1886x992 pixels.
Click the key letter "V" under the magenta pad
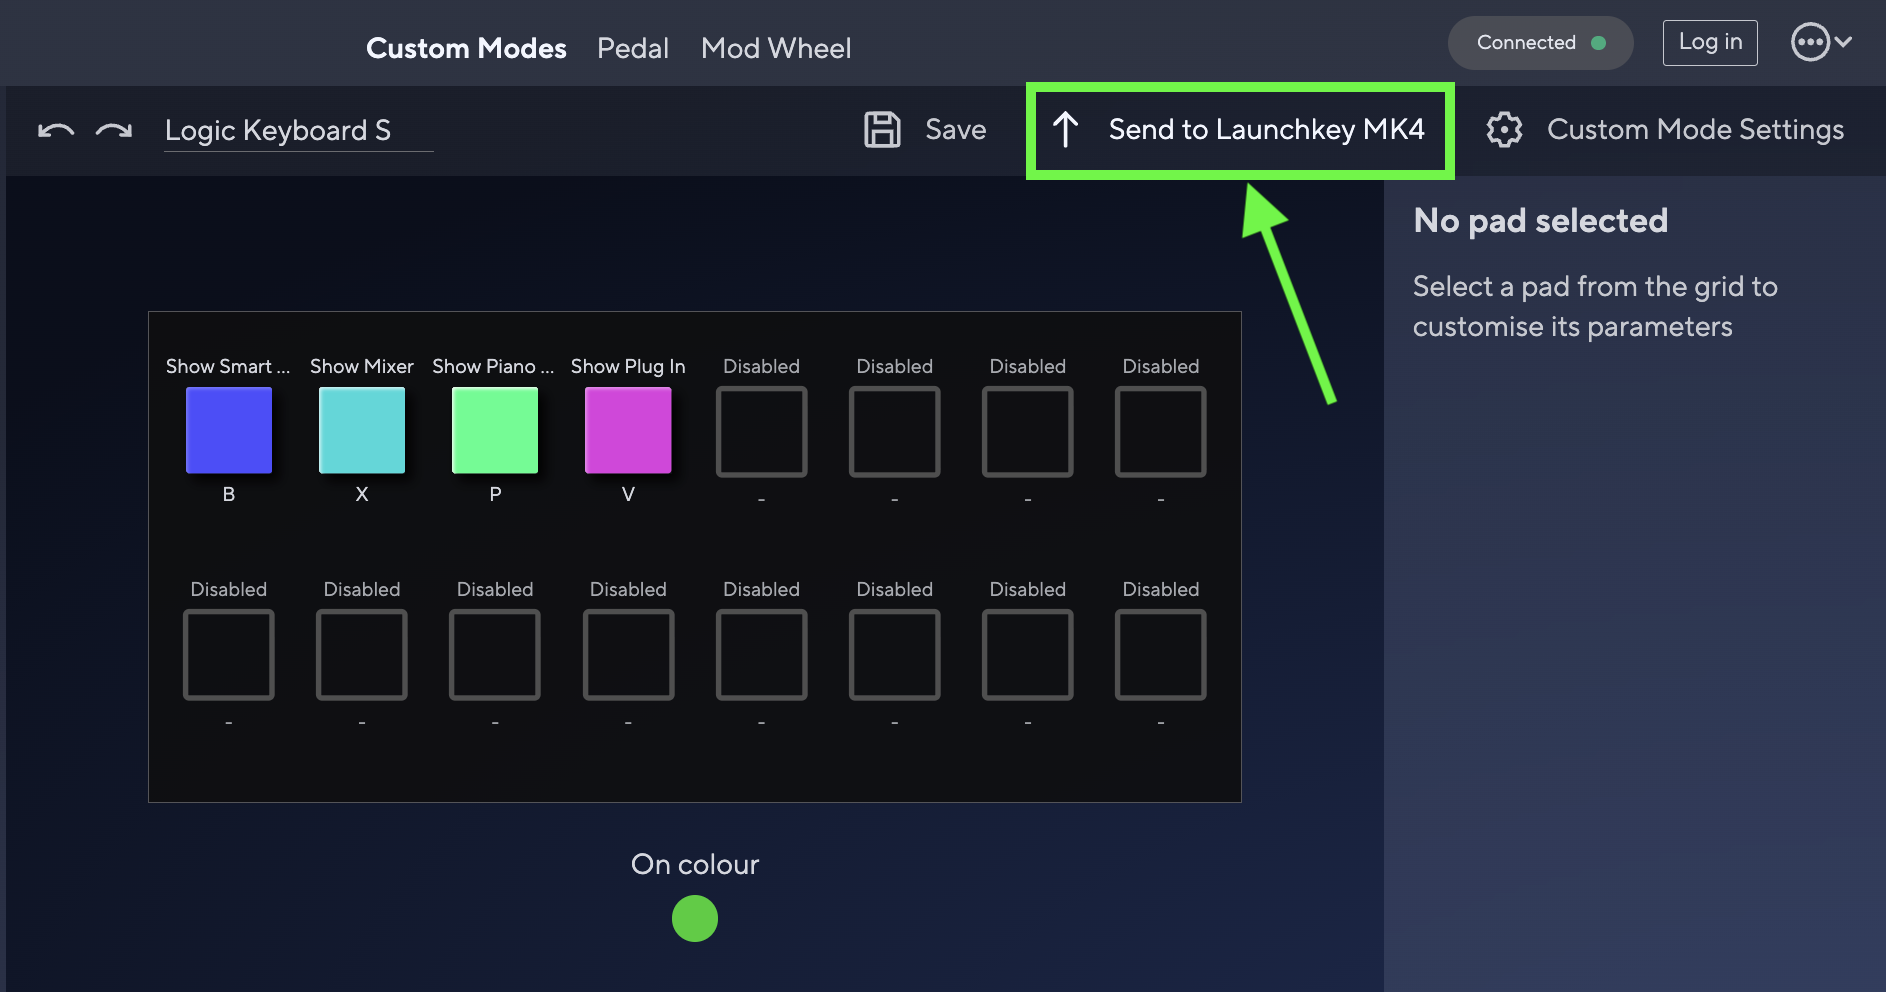click(628, 494)
